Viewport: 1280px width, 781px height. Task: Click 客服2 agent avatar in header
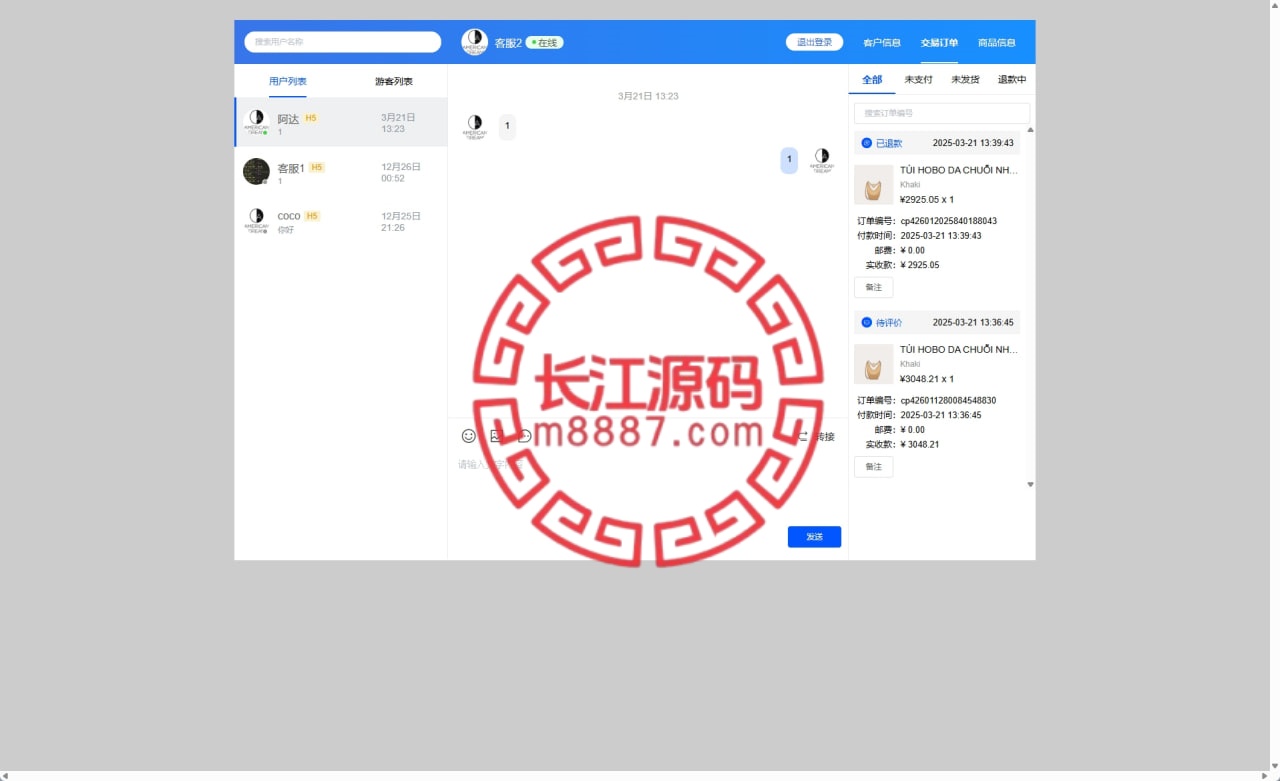pyautogui.click(x=475, y=42)
